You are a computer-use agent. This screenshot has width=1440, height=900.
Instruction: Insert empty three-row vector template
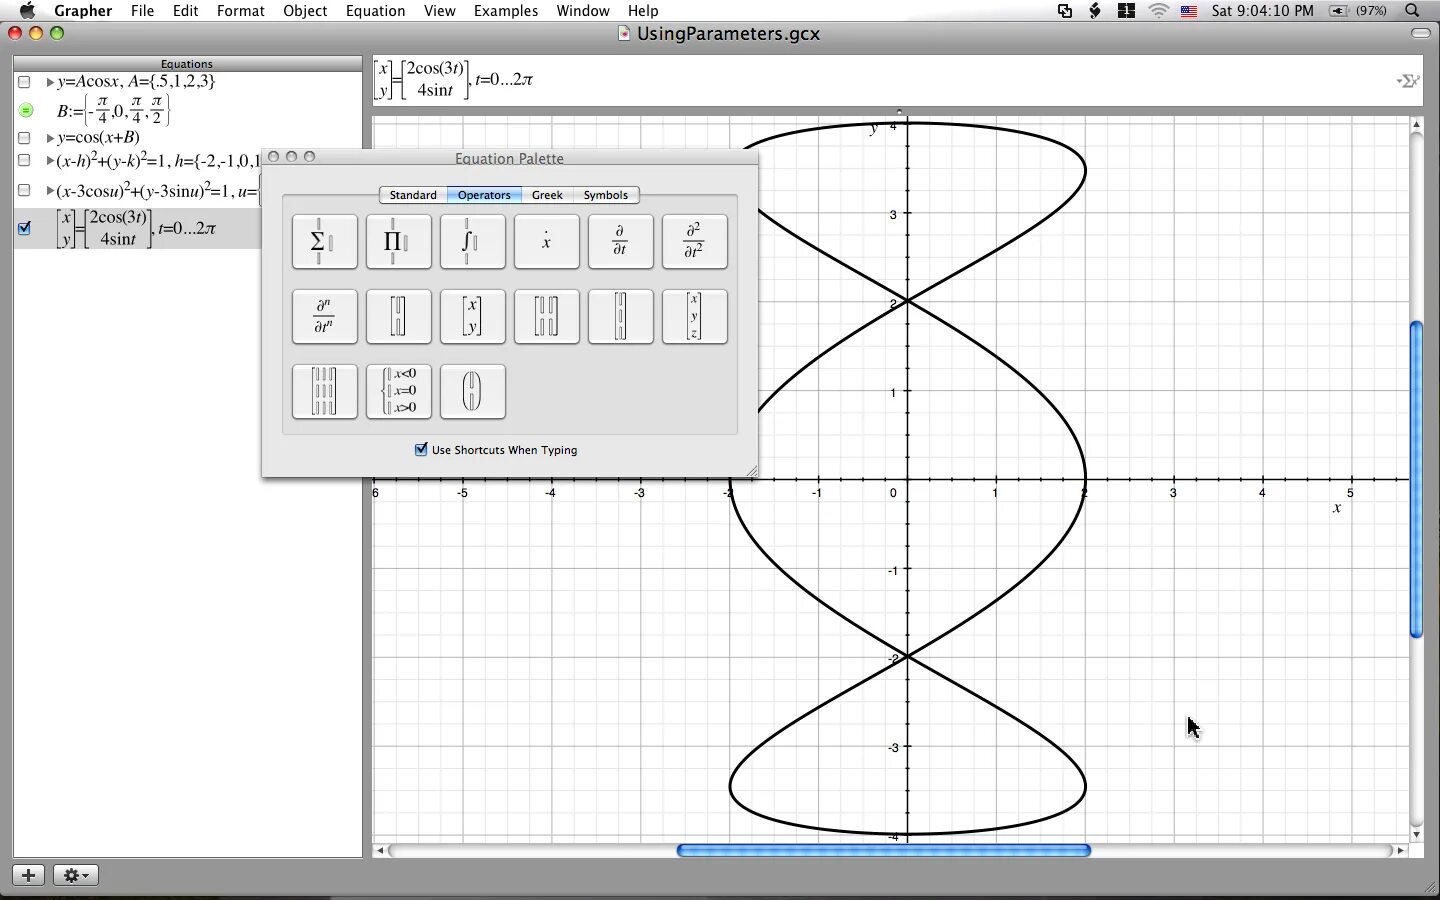point(620,316)
